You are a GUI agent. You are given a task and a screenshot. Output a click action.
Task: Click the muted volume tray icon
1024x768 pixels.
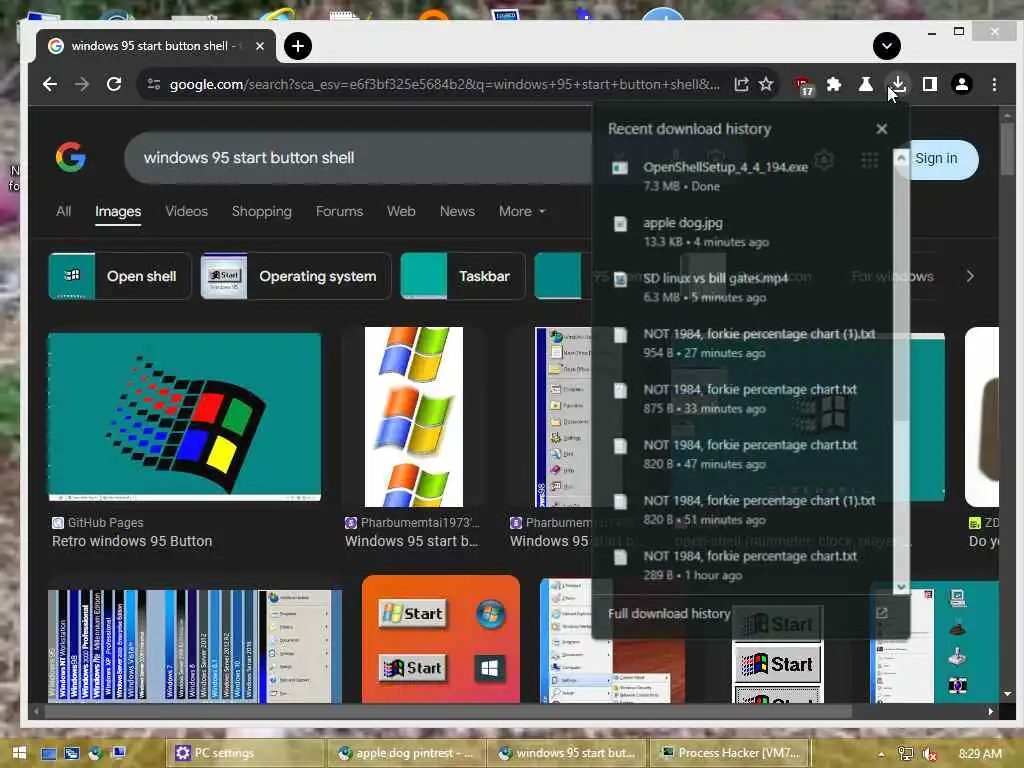point(929,754)
